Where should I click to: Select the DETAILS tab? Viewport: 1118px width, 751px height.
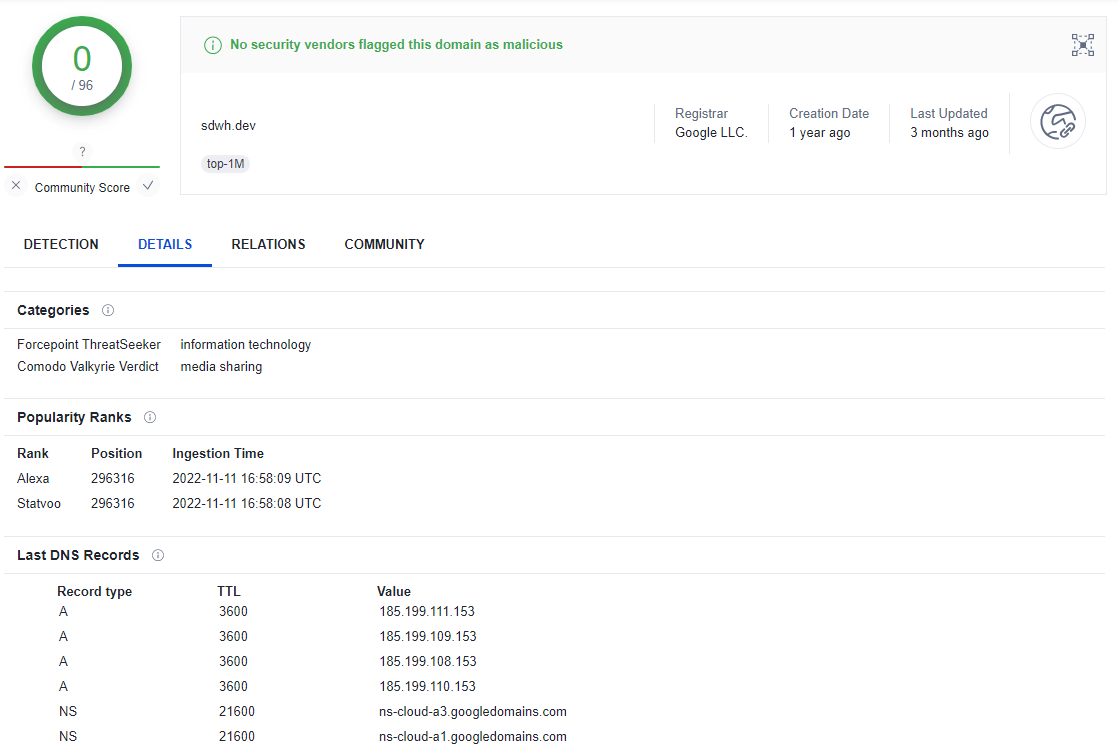pos(165,244)
